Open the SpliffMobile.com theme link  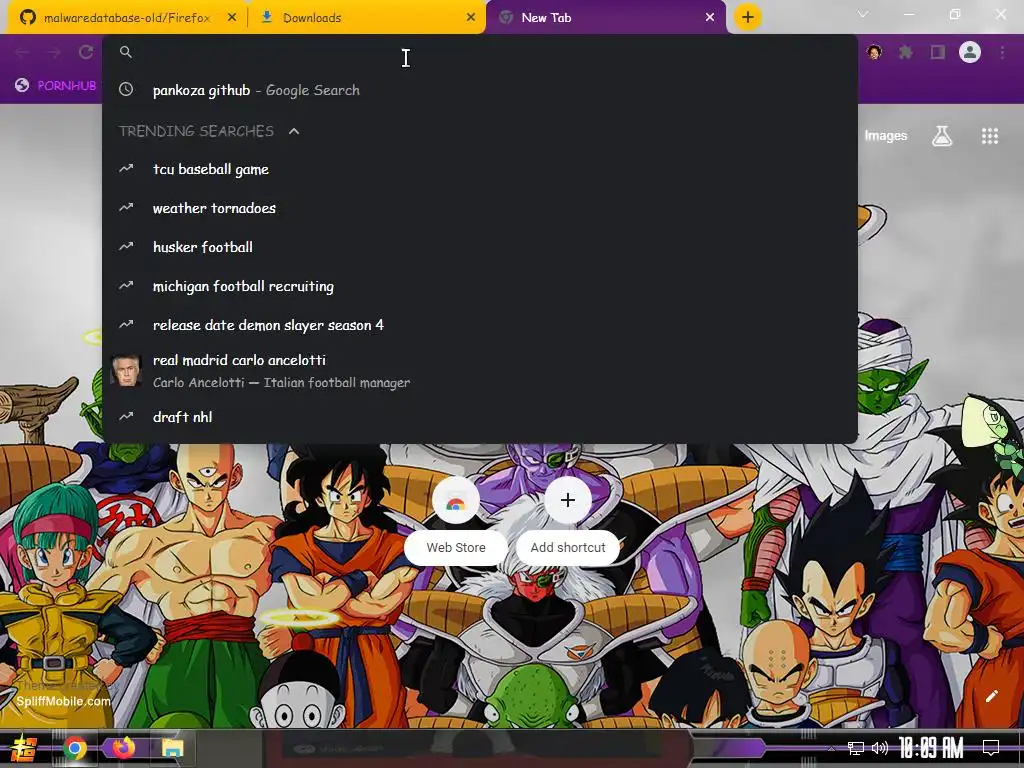point(63,701)
